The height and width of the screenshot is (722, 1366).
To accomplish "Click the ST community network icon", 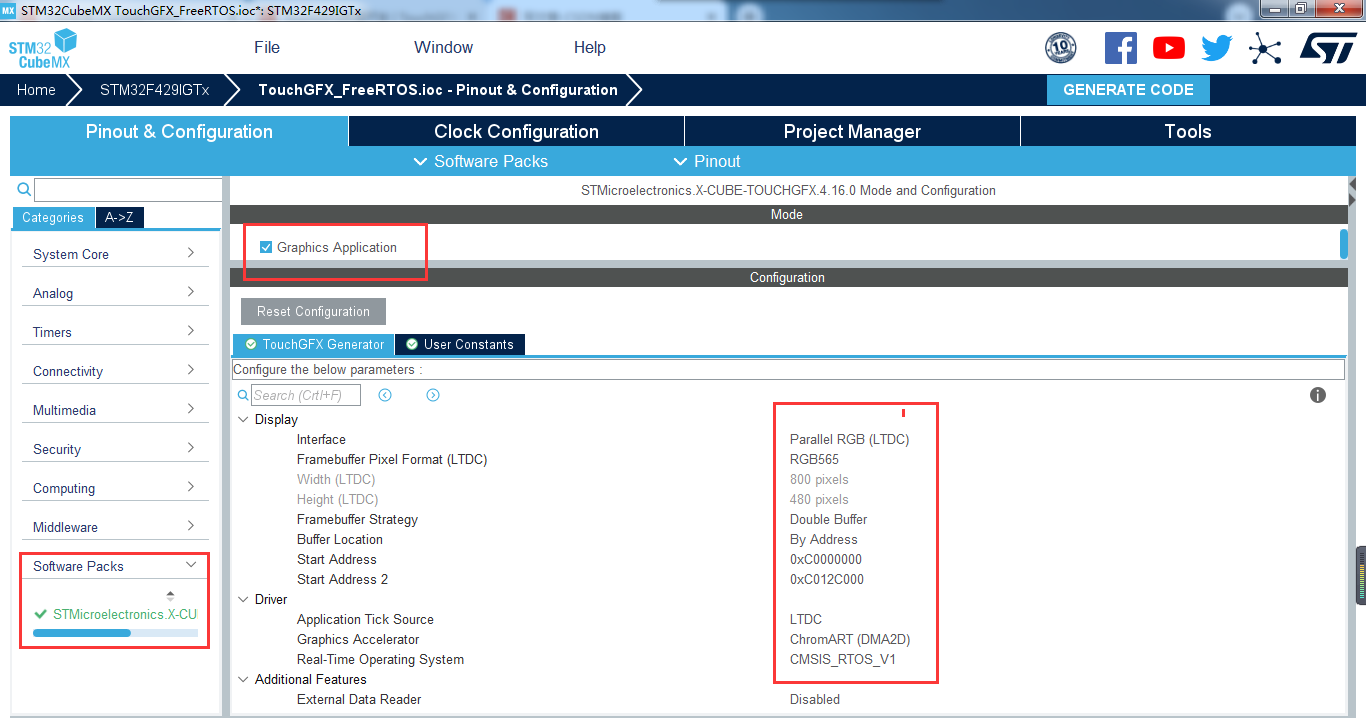I will [x=1265, y=48].
